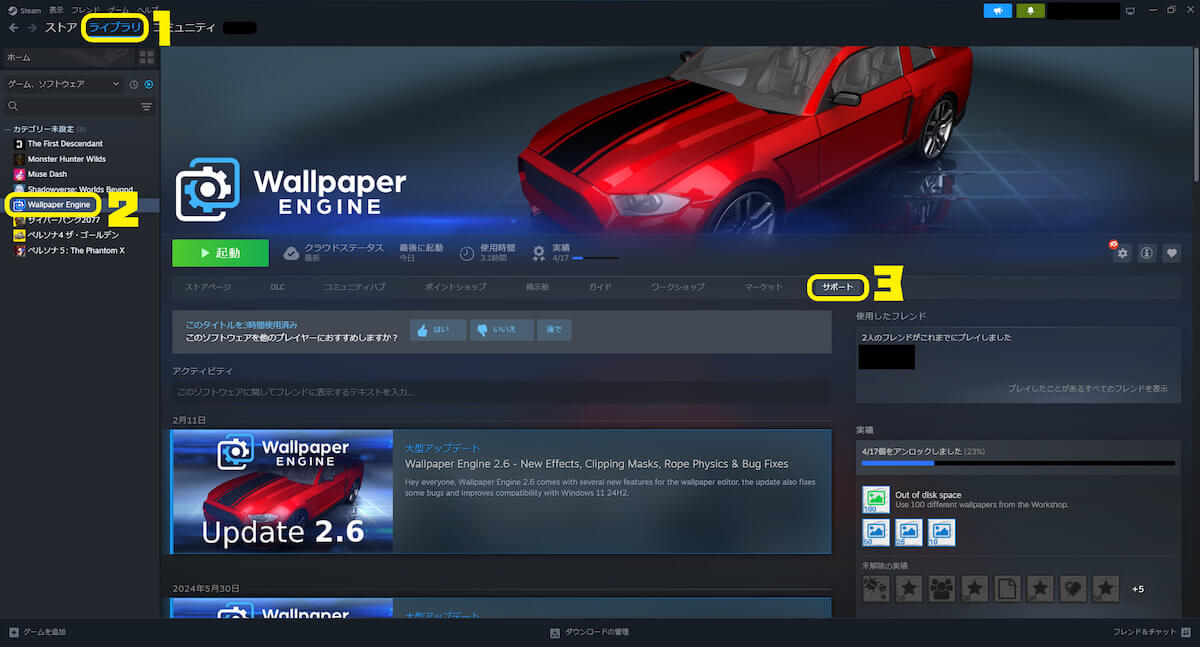Open the DLC tab
This screenshot has height=647, width=1200.
pos(277,287)
